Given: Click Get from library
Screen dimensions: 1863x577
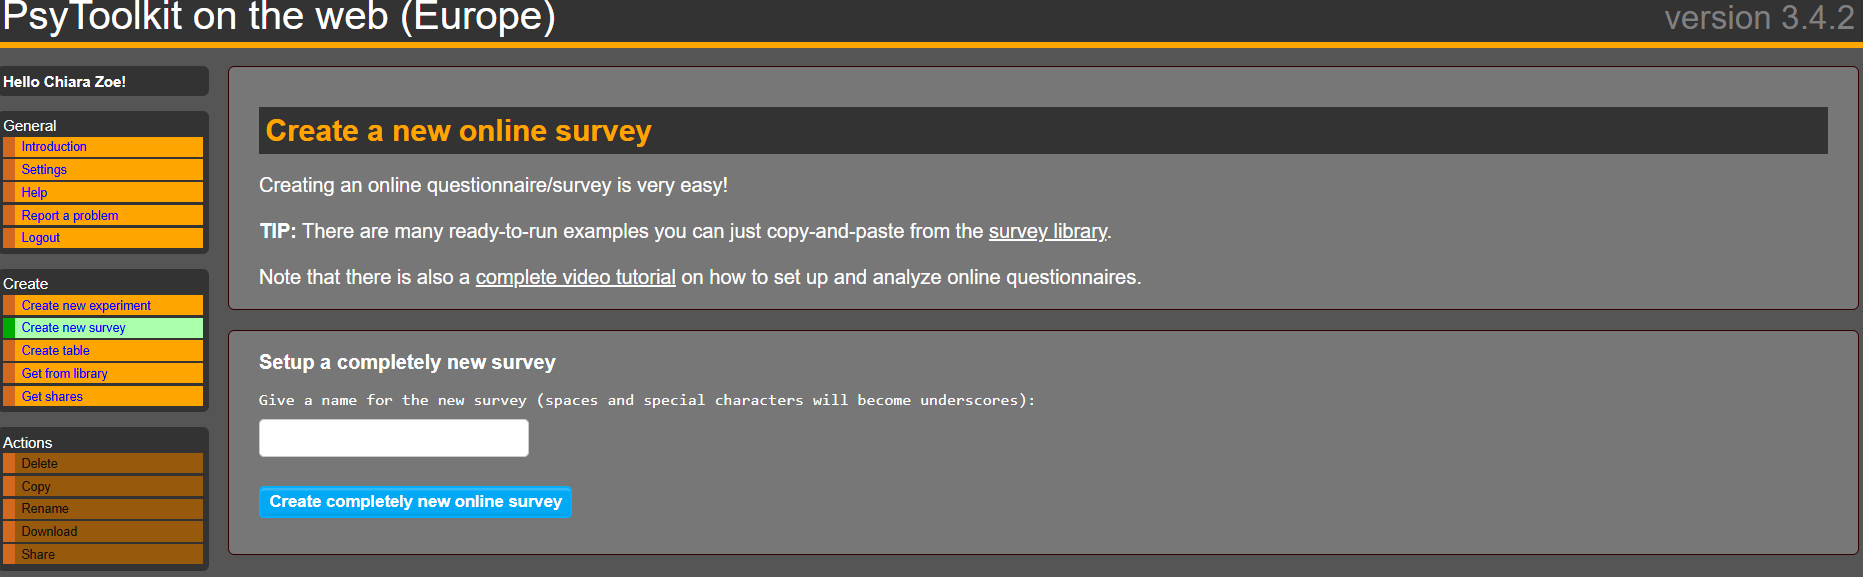Looking at the screenshot, I should (x=65, y=374).
